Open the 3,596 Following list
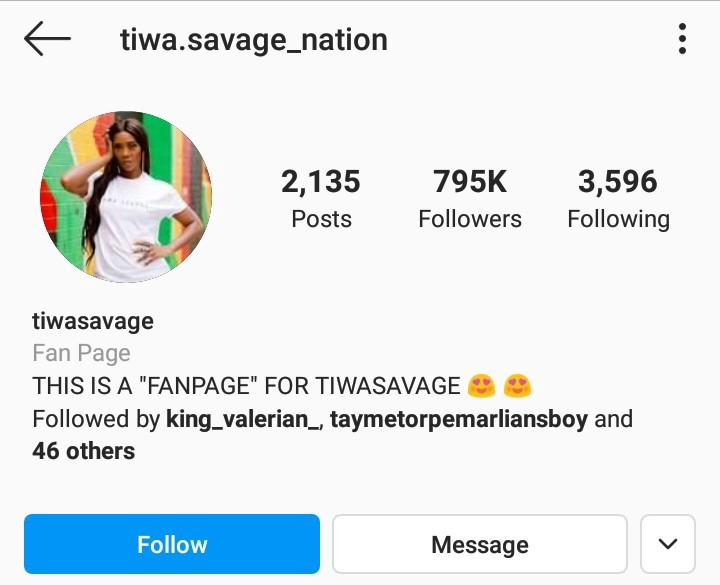This screenshot has height=585, width=720. point(618,198)
